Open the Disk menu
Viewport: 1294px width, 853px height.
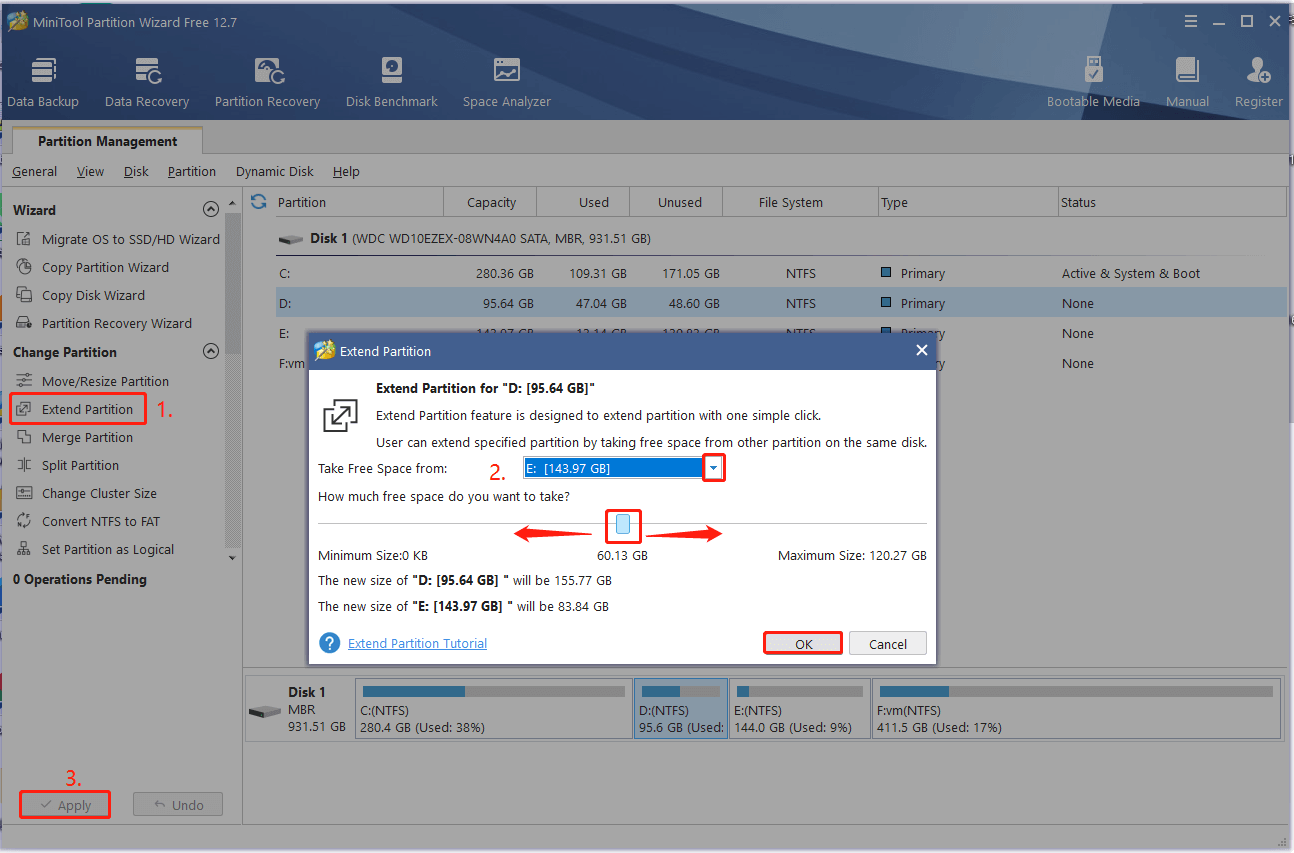click(136, 171)
